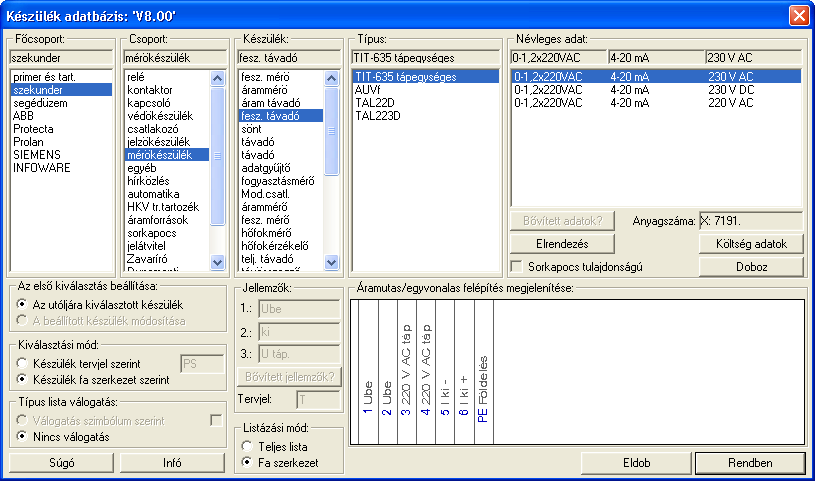Click the PS tervjel input field
Screen dimensions: 815x481
tap(202, 364)
